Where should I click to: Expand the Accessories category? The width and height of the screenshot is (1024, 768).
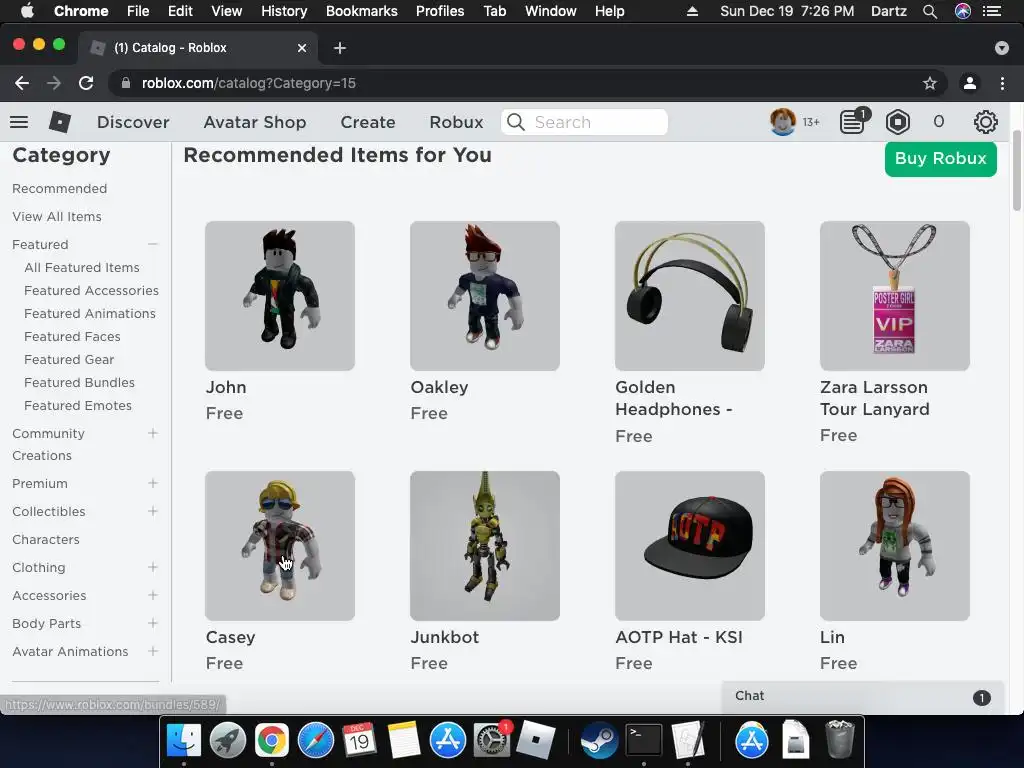pyautogui.click(x=153, y=595)
